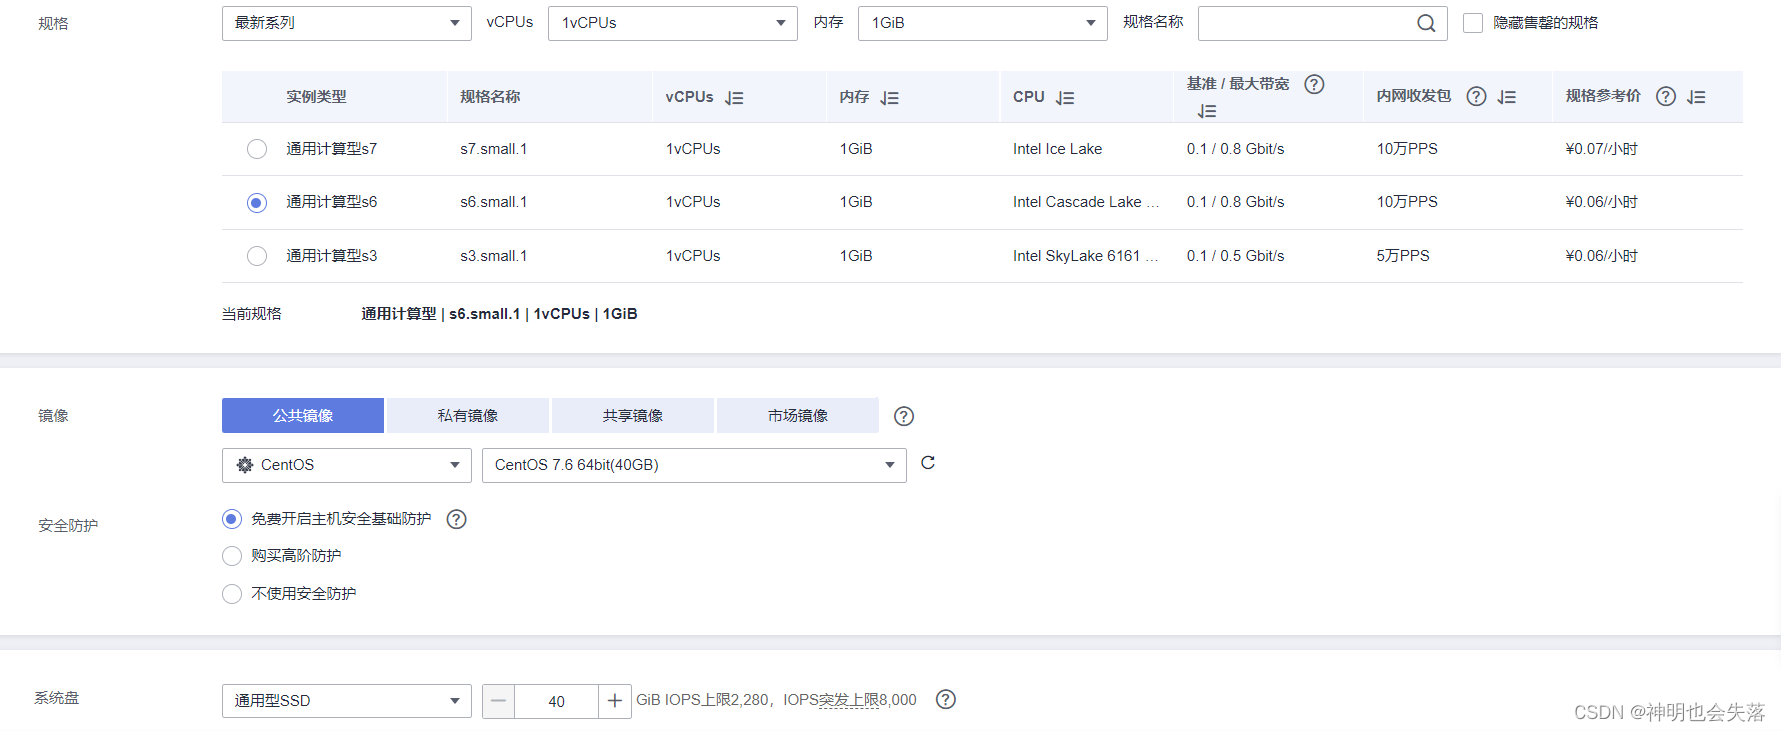Open help icon beside image type tabs
The height and width of the screenshot is (731, 1781).
pyautogui.click(x=904, y=416)
